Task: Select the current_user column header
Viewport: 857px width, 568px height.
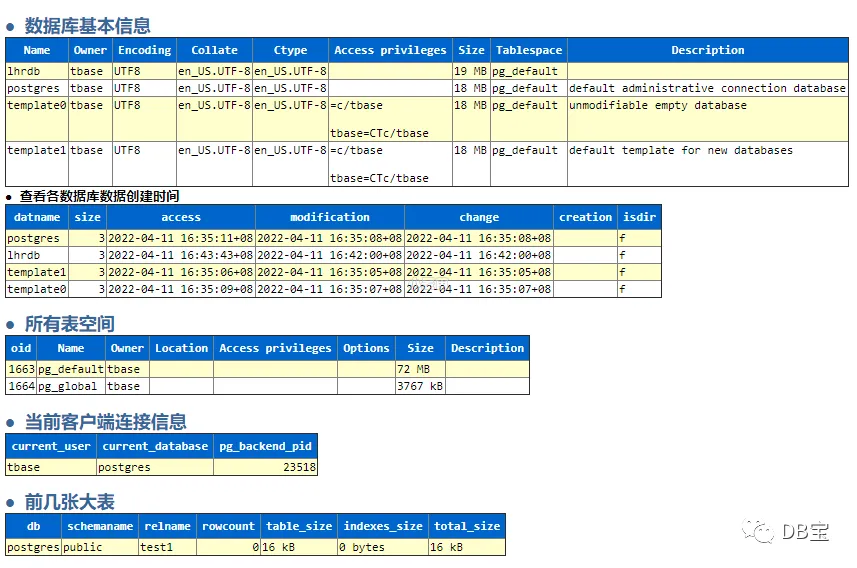Action: (x=51, y=446)
